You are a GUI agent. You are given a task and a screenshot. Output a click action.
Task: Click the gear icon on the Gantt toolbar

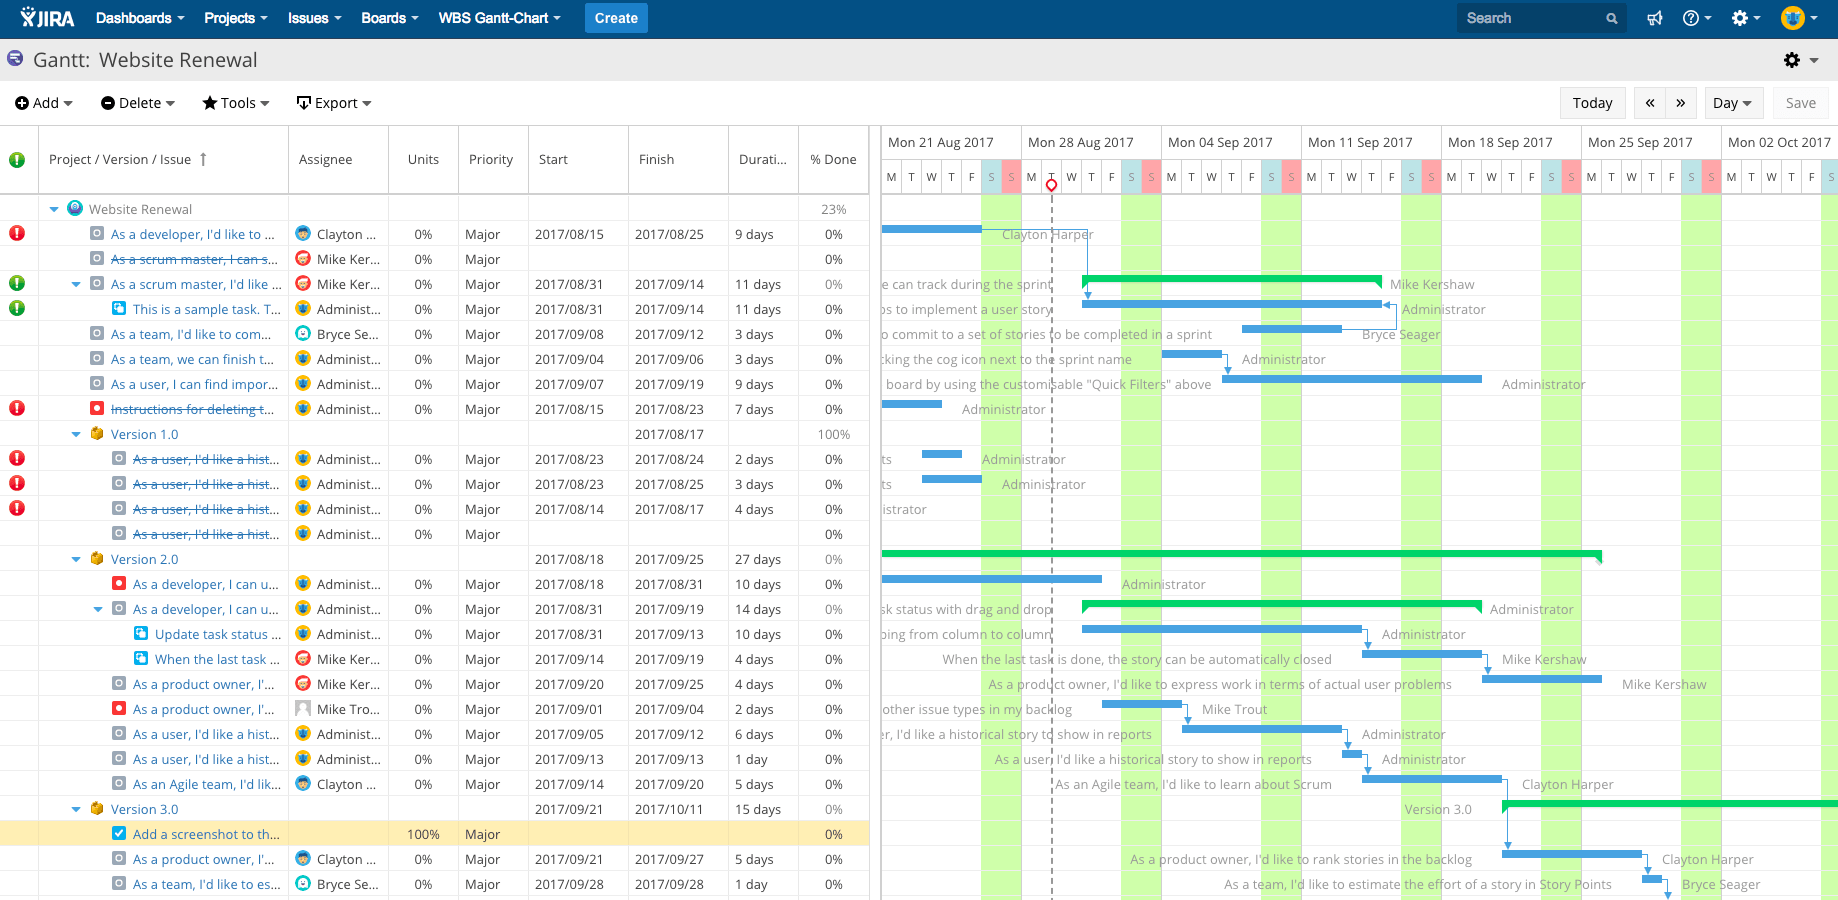click(1792, 60)
